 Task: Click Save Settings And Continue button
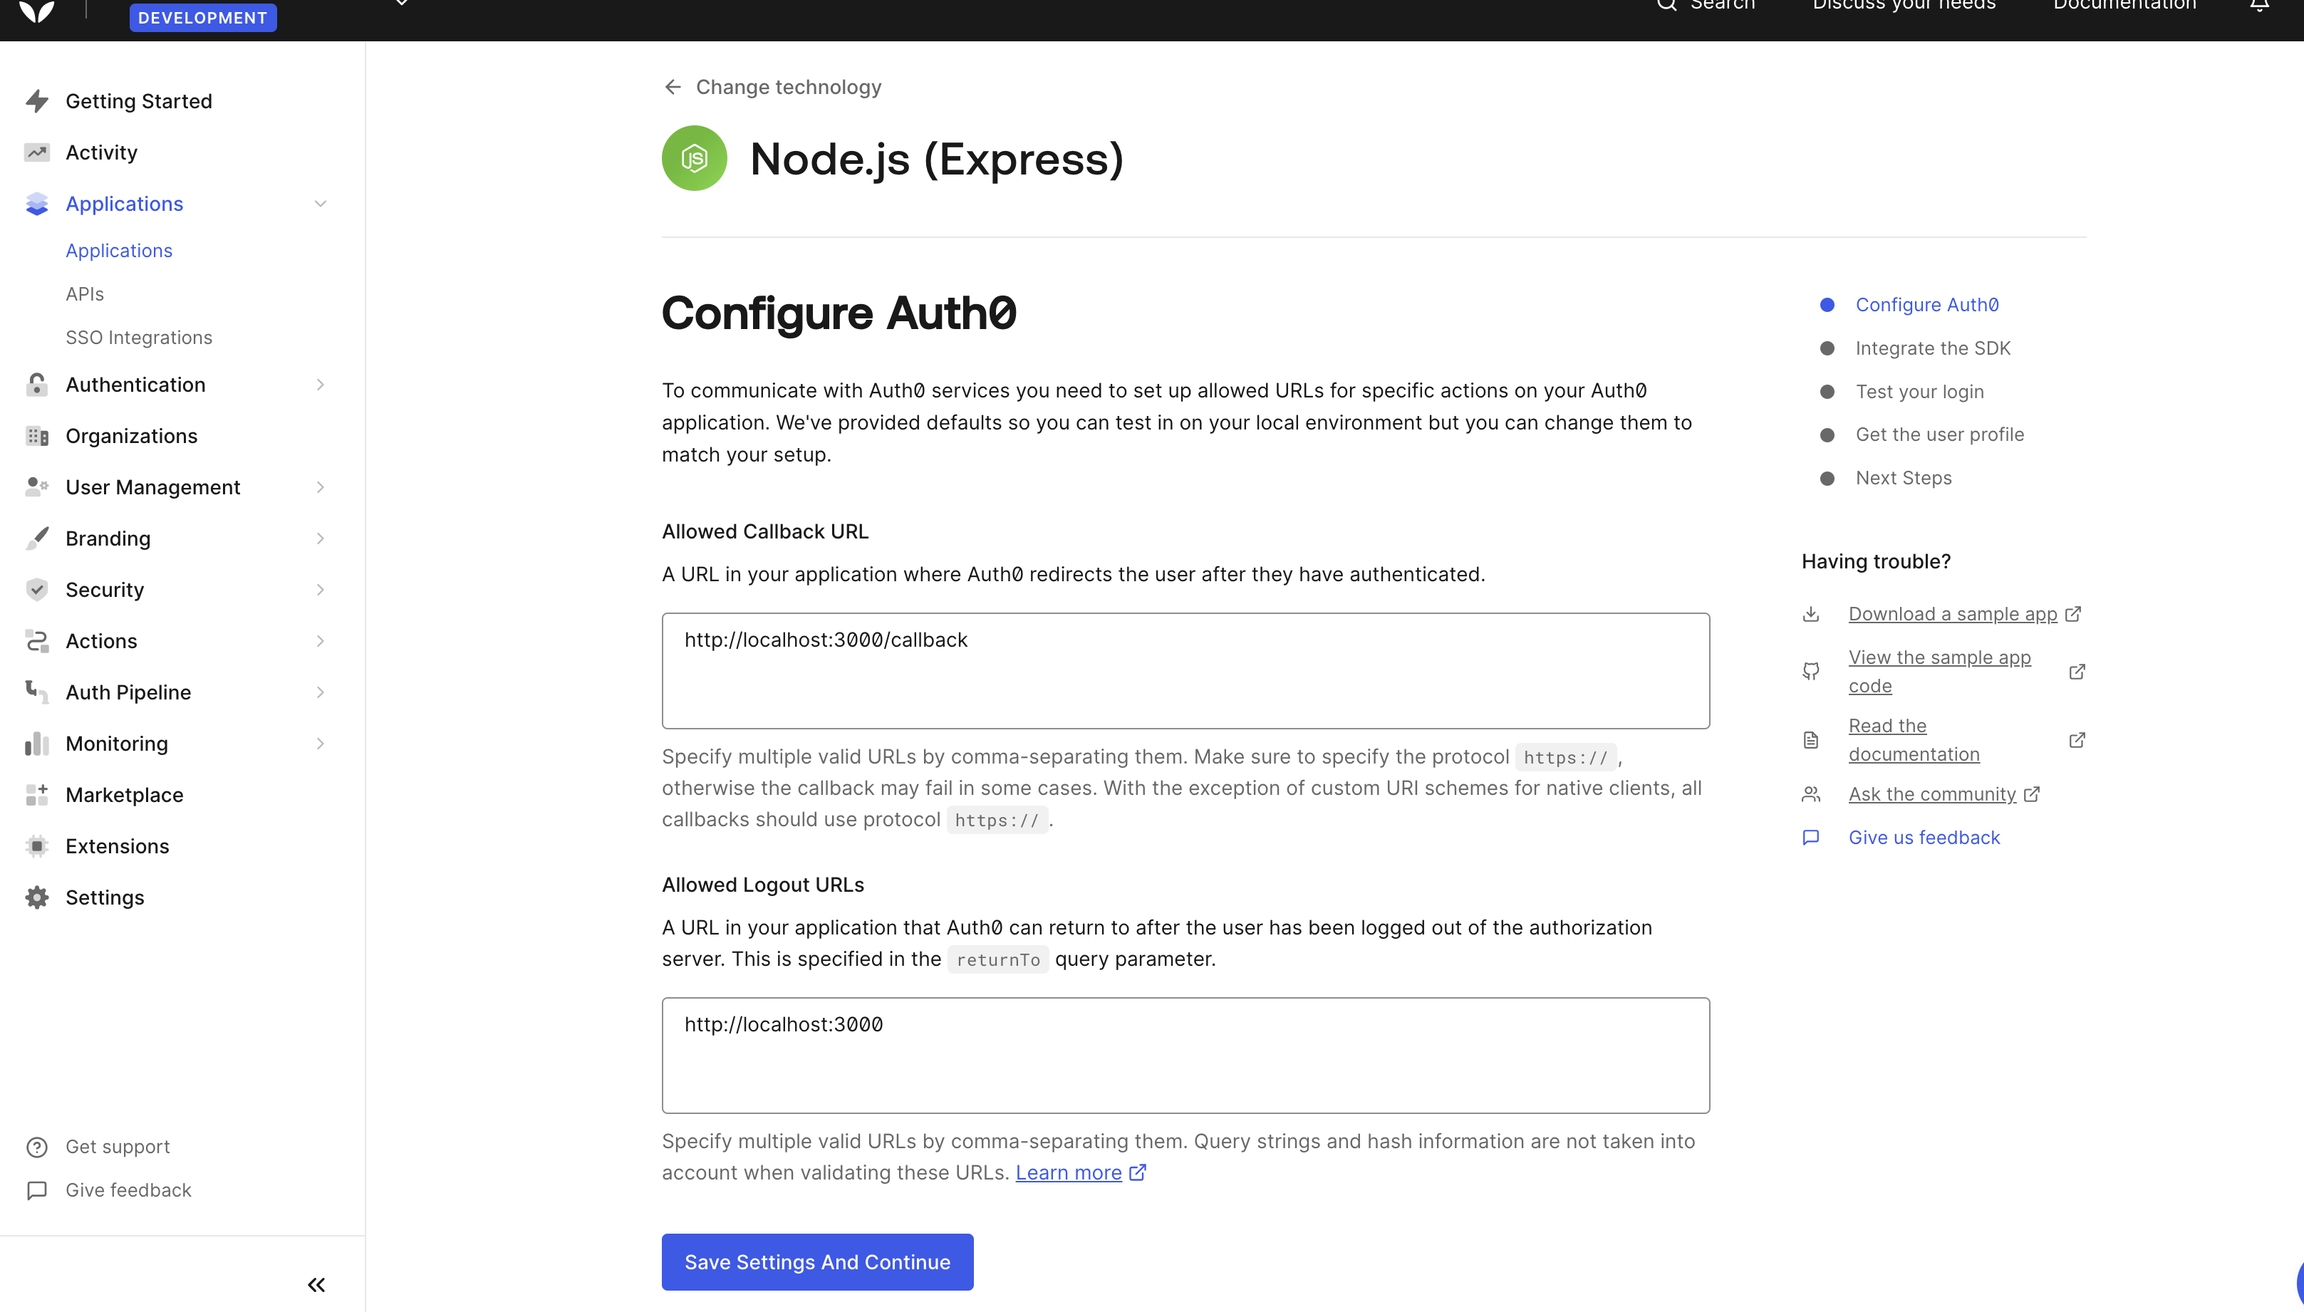817,1262
